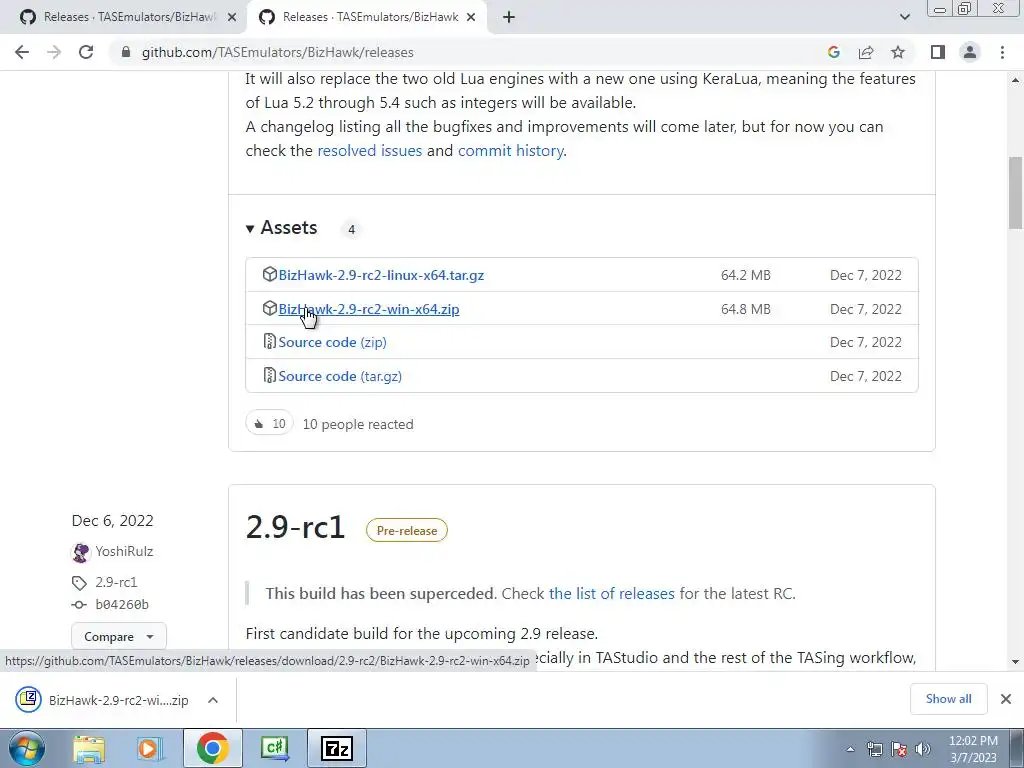Open the tab search chevron
Screen dimensions: 1024x768
tap(904, 18)
